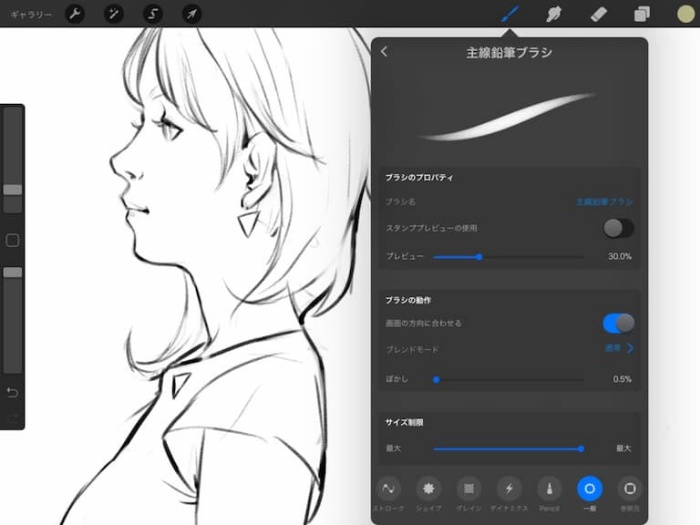Switch to the ダイナミクス tab
700x525 pixels.
pos(509,494)
